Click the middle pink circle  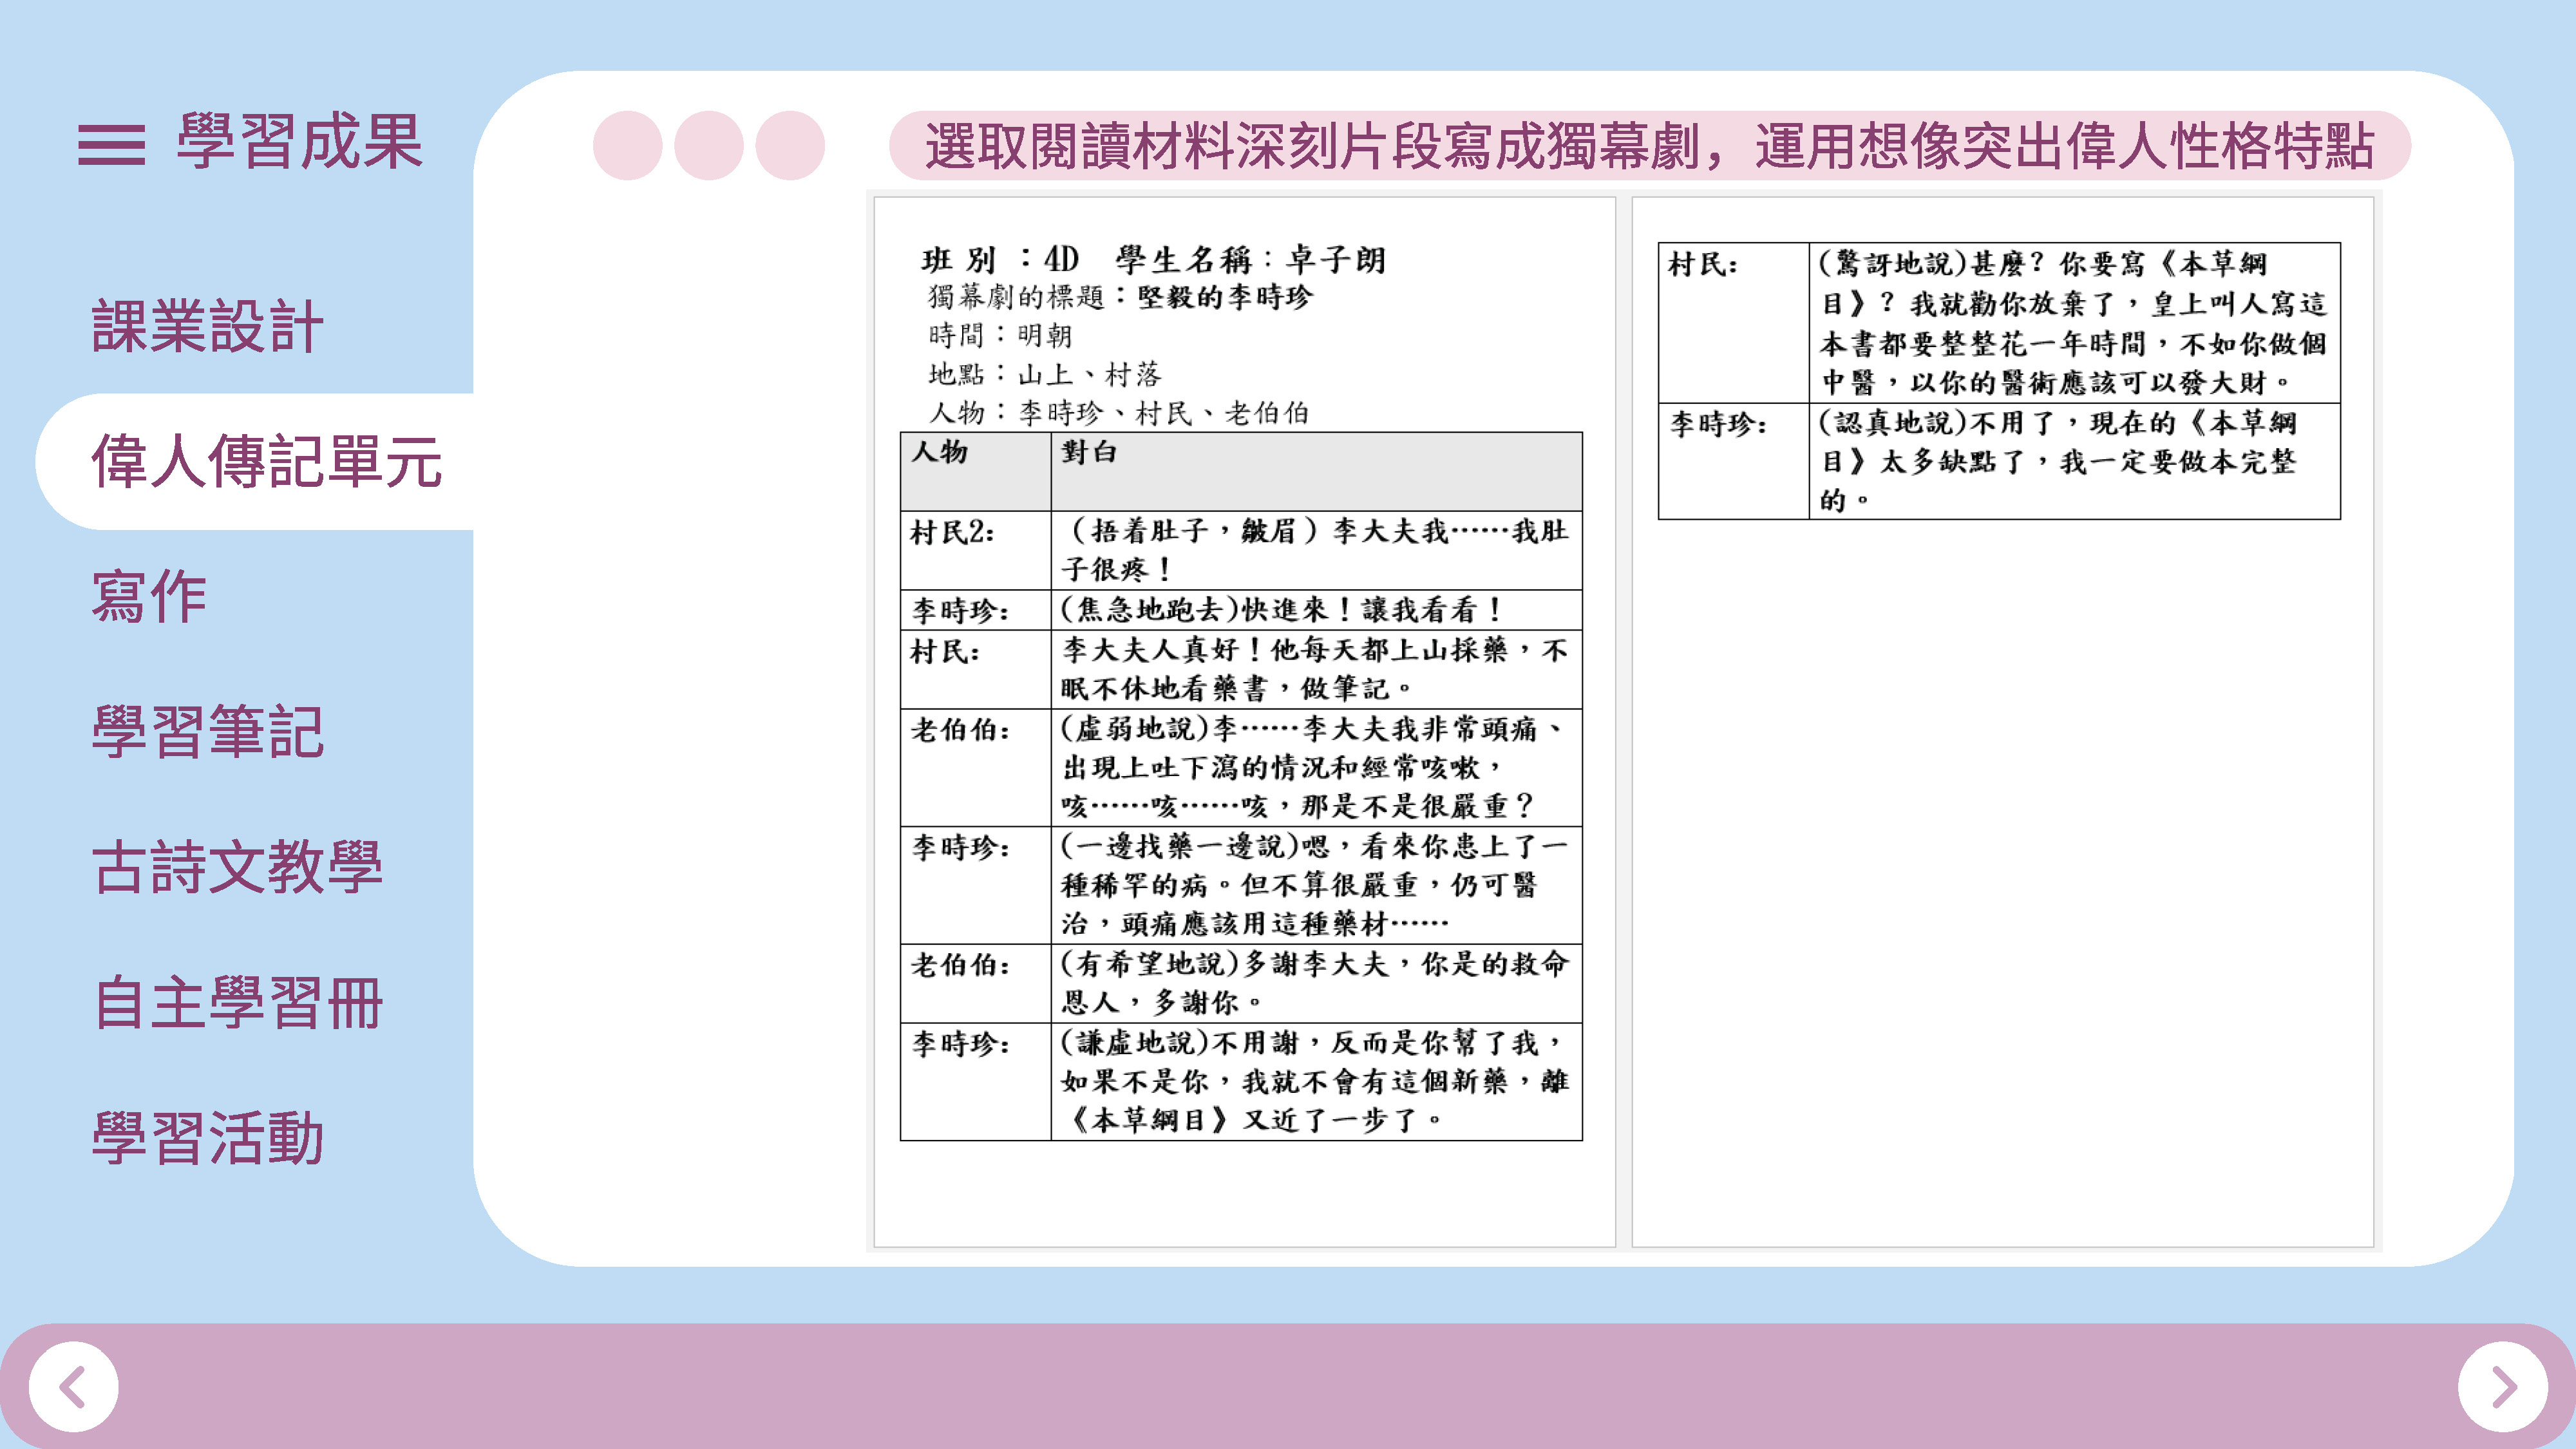click(x=708, y=145)
